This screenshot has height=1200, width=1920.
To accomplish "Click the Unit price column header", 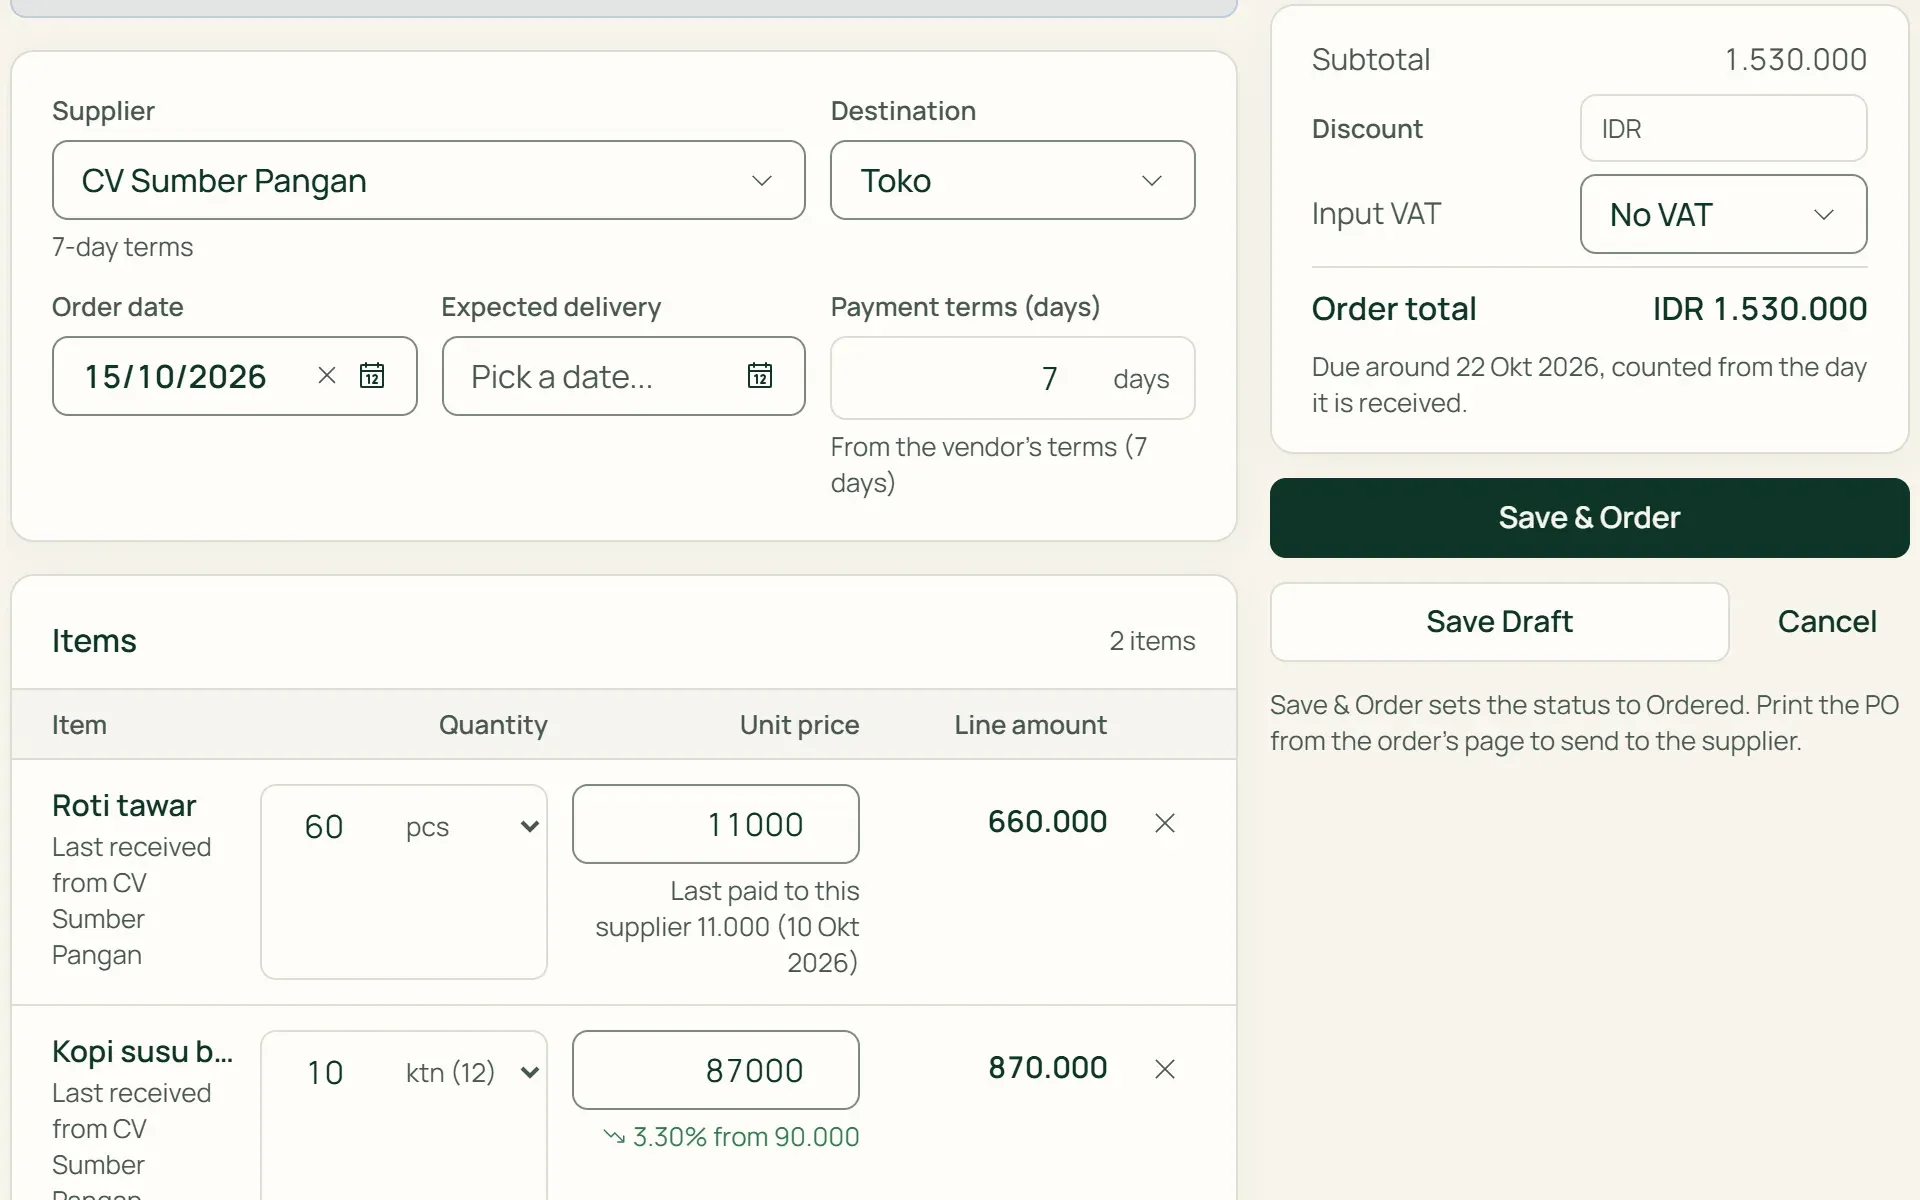I will point(799,725).
